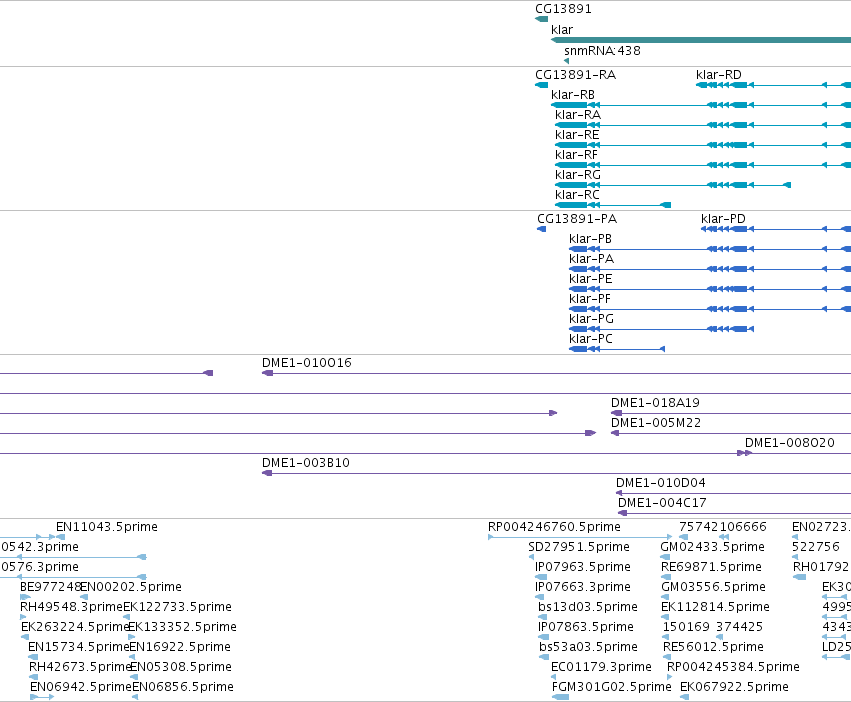851x702 pixels.
Task: Click the DME1-004C17 BAC label
Action: click(663, 504)
